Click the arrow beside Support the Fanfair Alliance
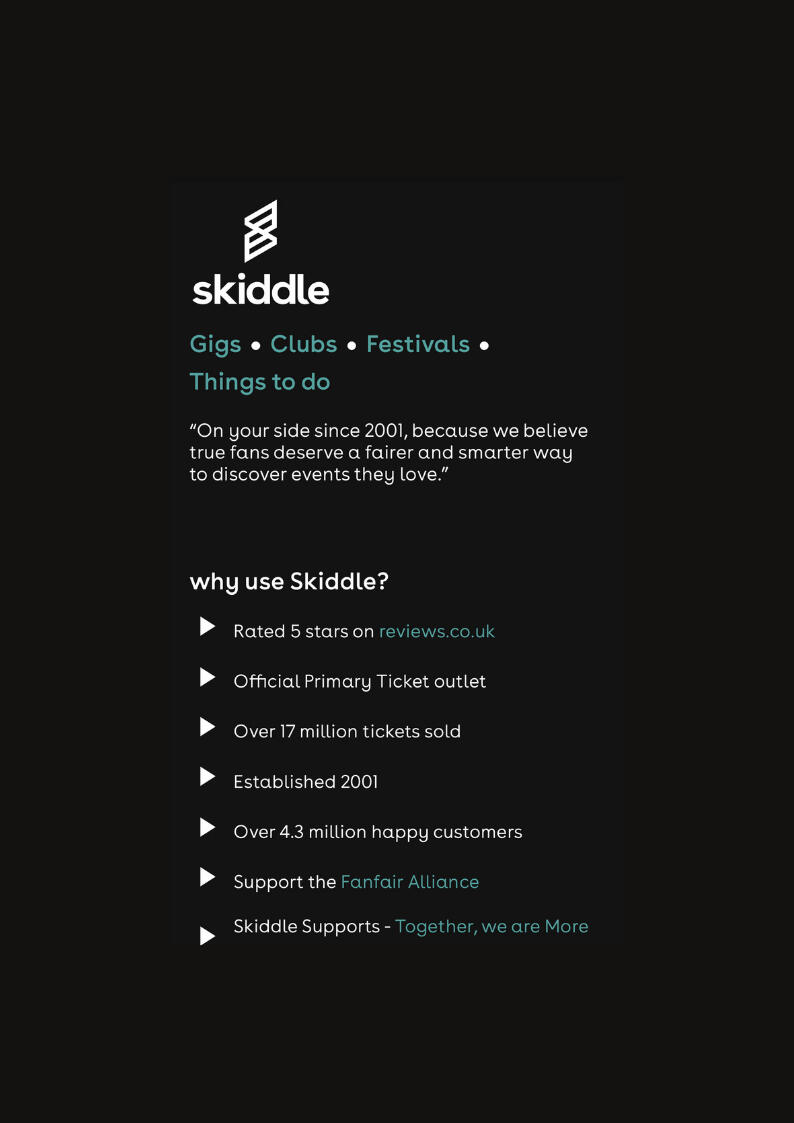 (x=207, y=877)
